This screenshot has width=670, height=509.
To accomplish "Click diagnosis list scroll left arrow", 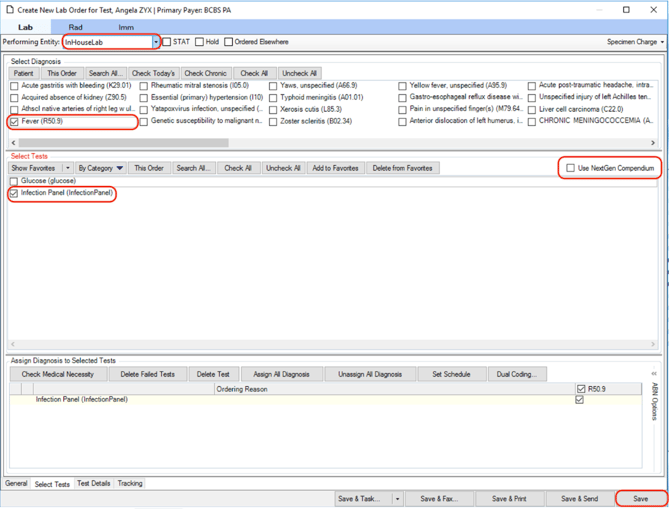I will [13, 143].
